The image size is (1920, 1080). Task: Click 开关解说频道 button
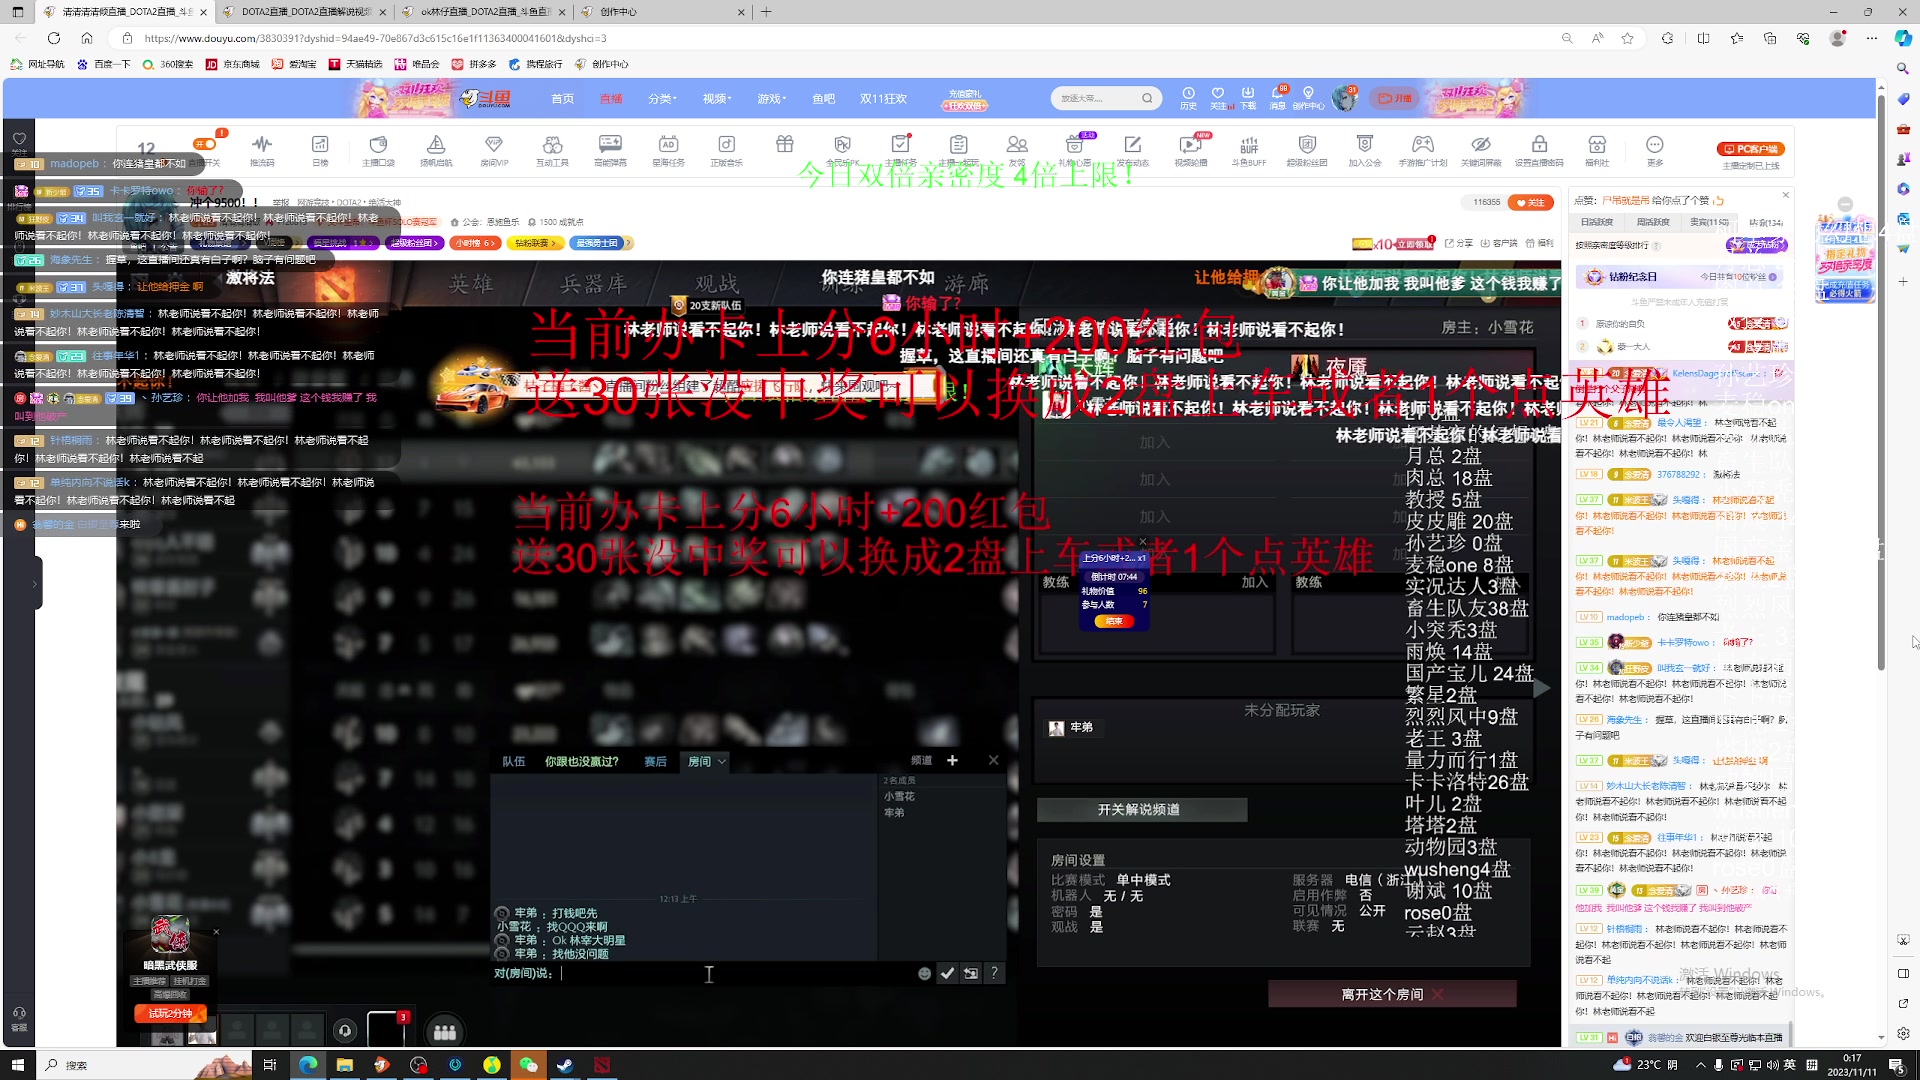(x=1140, y=810)
